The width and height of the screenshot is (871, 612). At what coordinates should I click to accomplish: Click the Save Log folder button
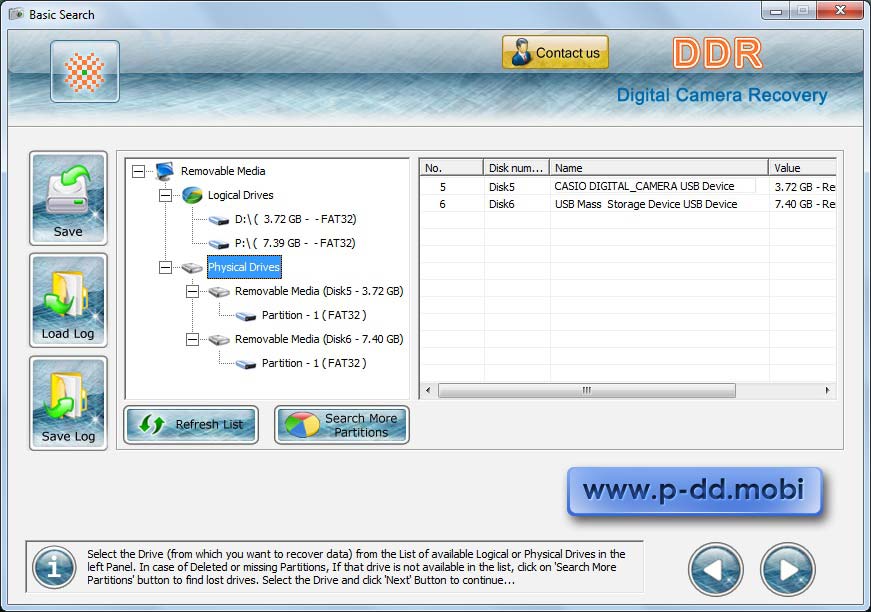tap(68, 403)
